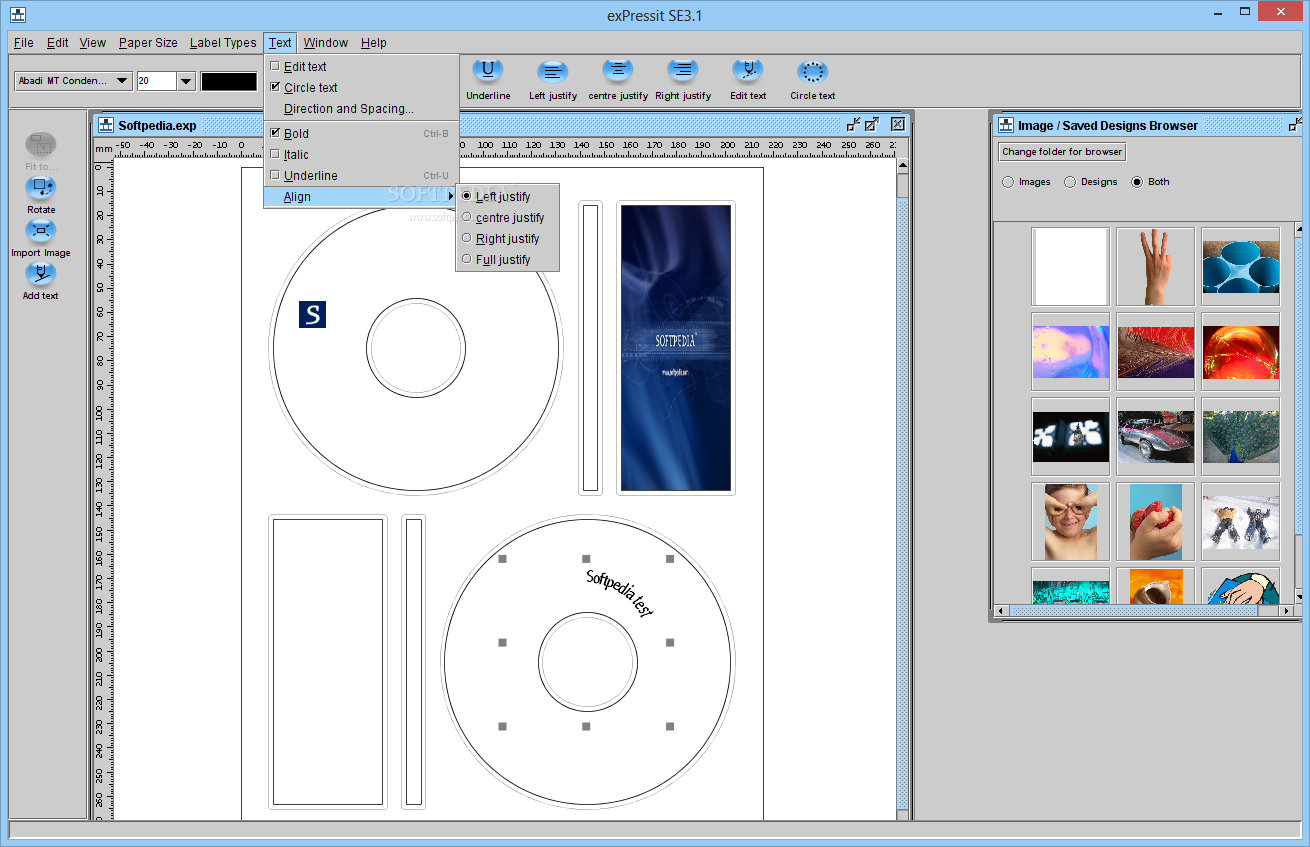The image size is (1310, 847).
Task: Click the font size input field
Action: (x=157, y=81)
